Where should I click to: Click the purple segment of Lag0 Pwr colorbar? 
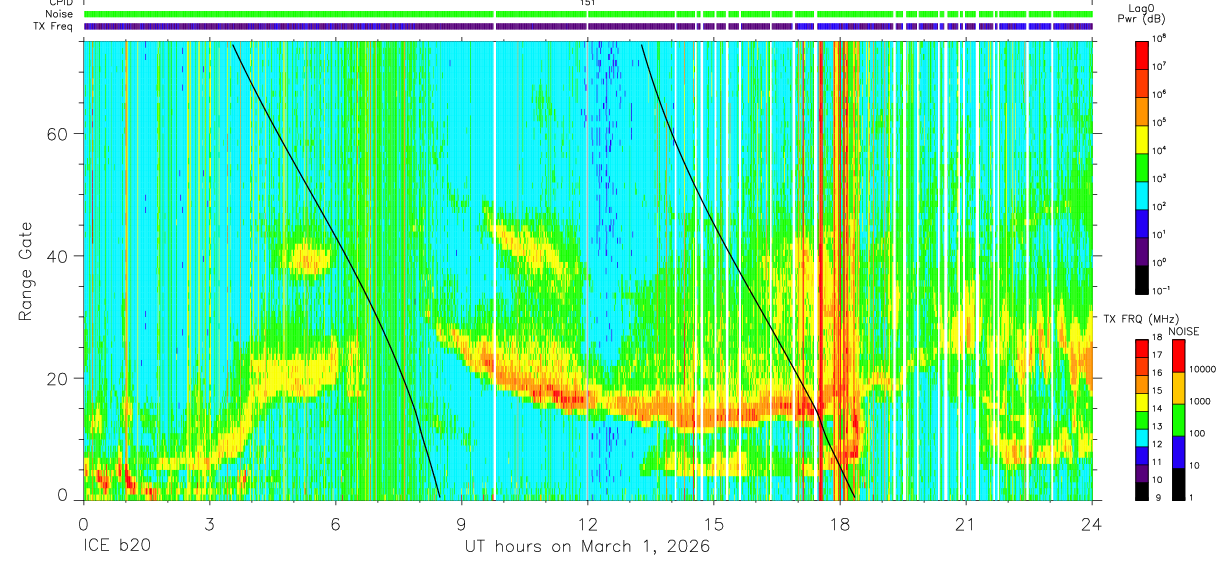pos(1143,250)
